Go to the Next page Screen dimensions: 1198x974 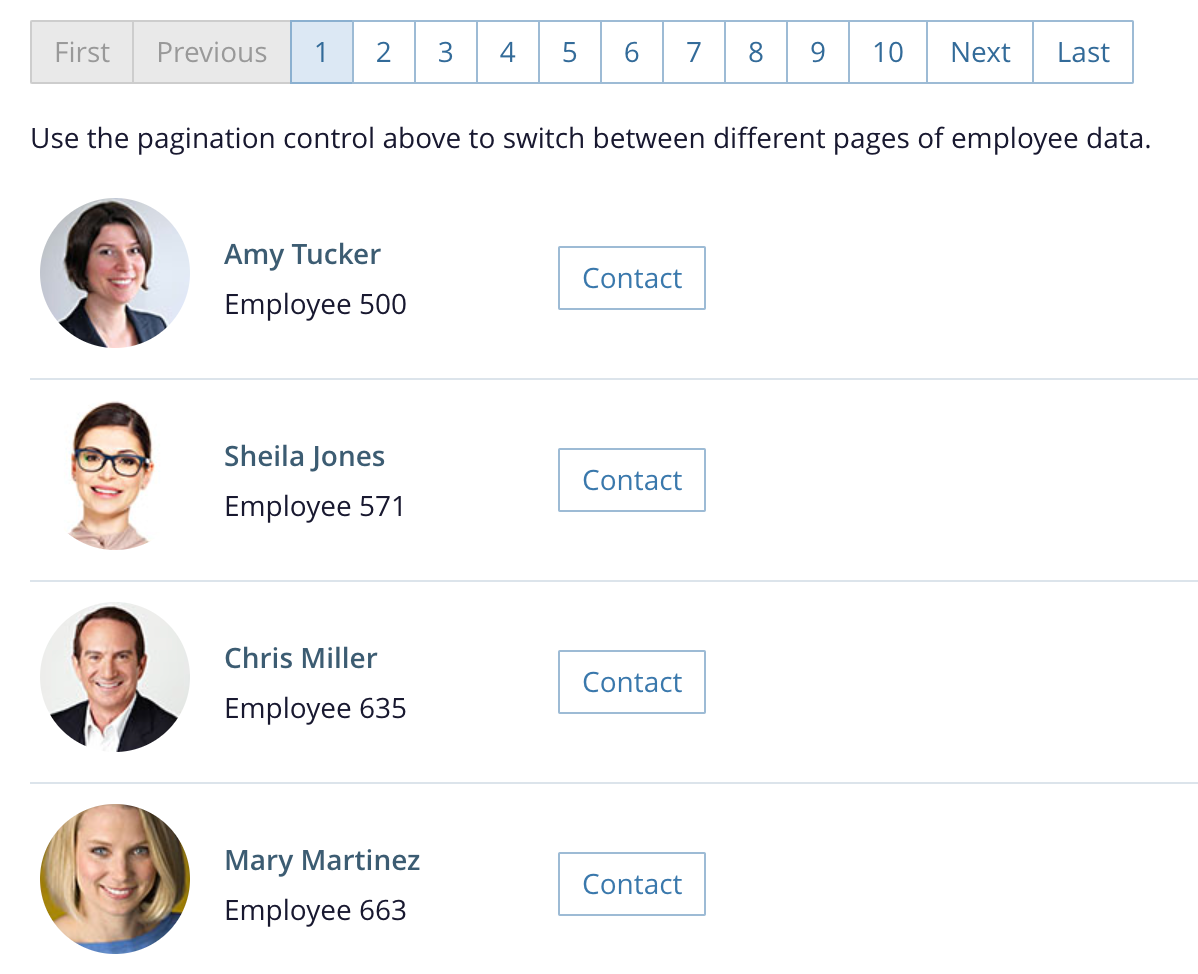[x=980, y=52]
